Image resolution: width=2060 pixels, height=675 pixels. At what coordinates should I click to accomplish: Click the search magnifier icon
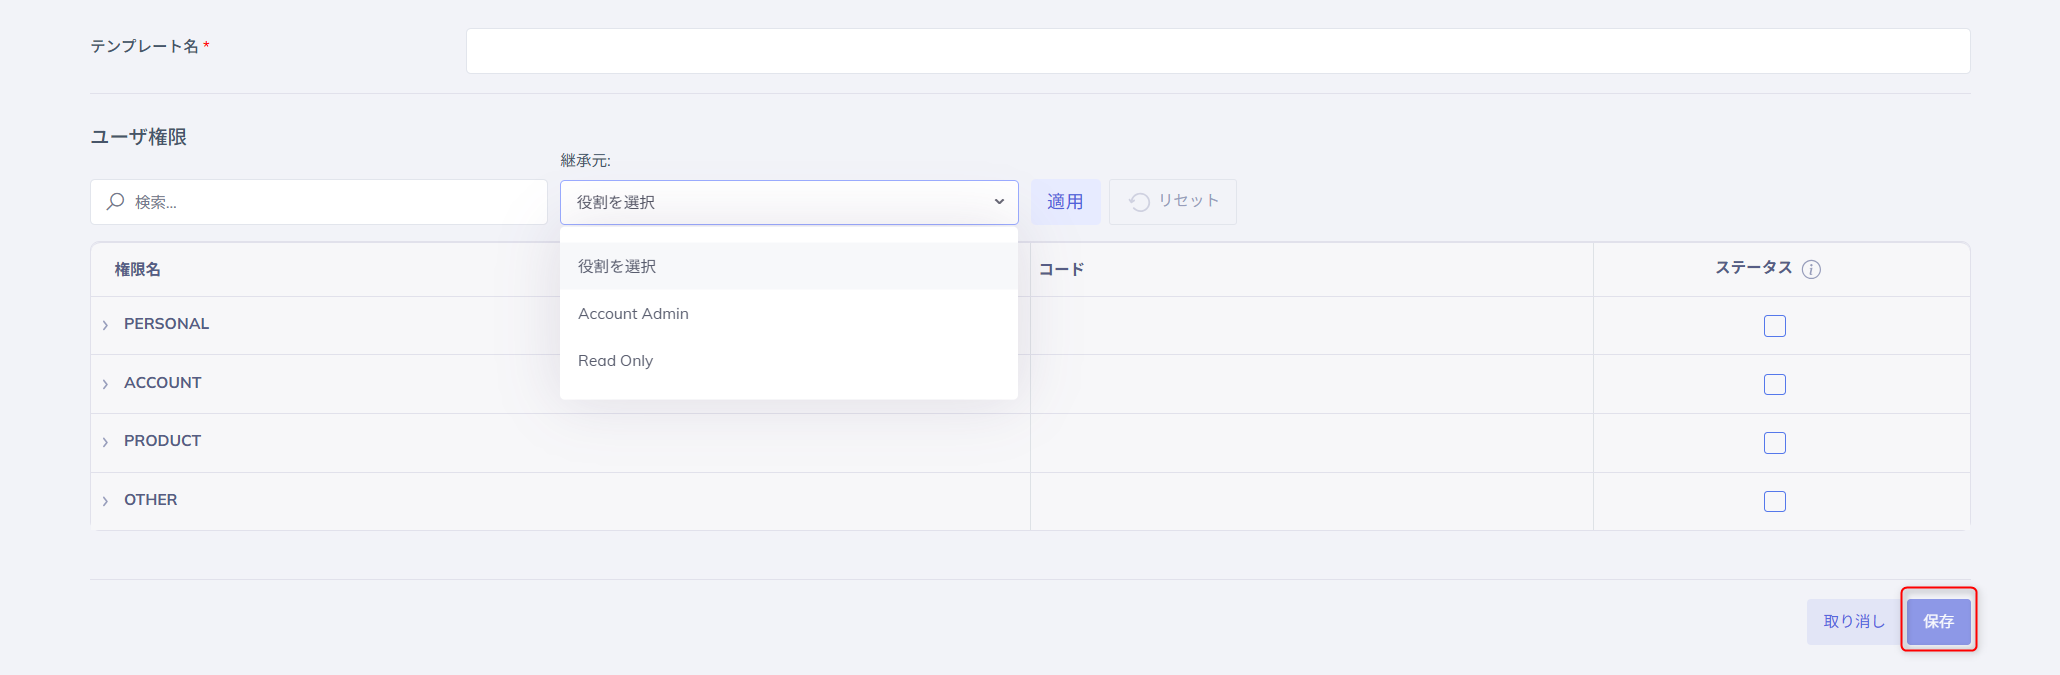click(x=116, y=202)
